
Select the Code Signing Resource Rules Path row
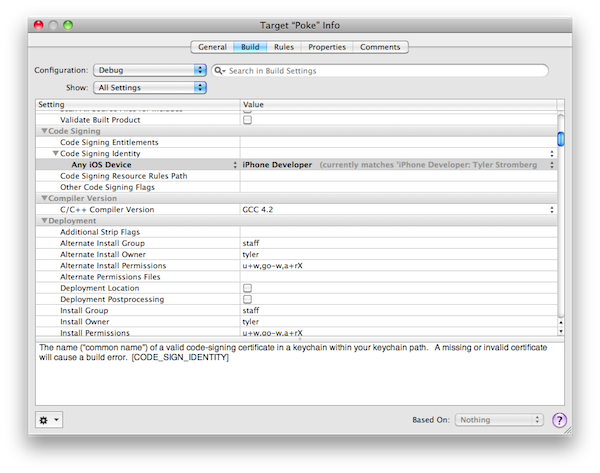[297, 176]
